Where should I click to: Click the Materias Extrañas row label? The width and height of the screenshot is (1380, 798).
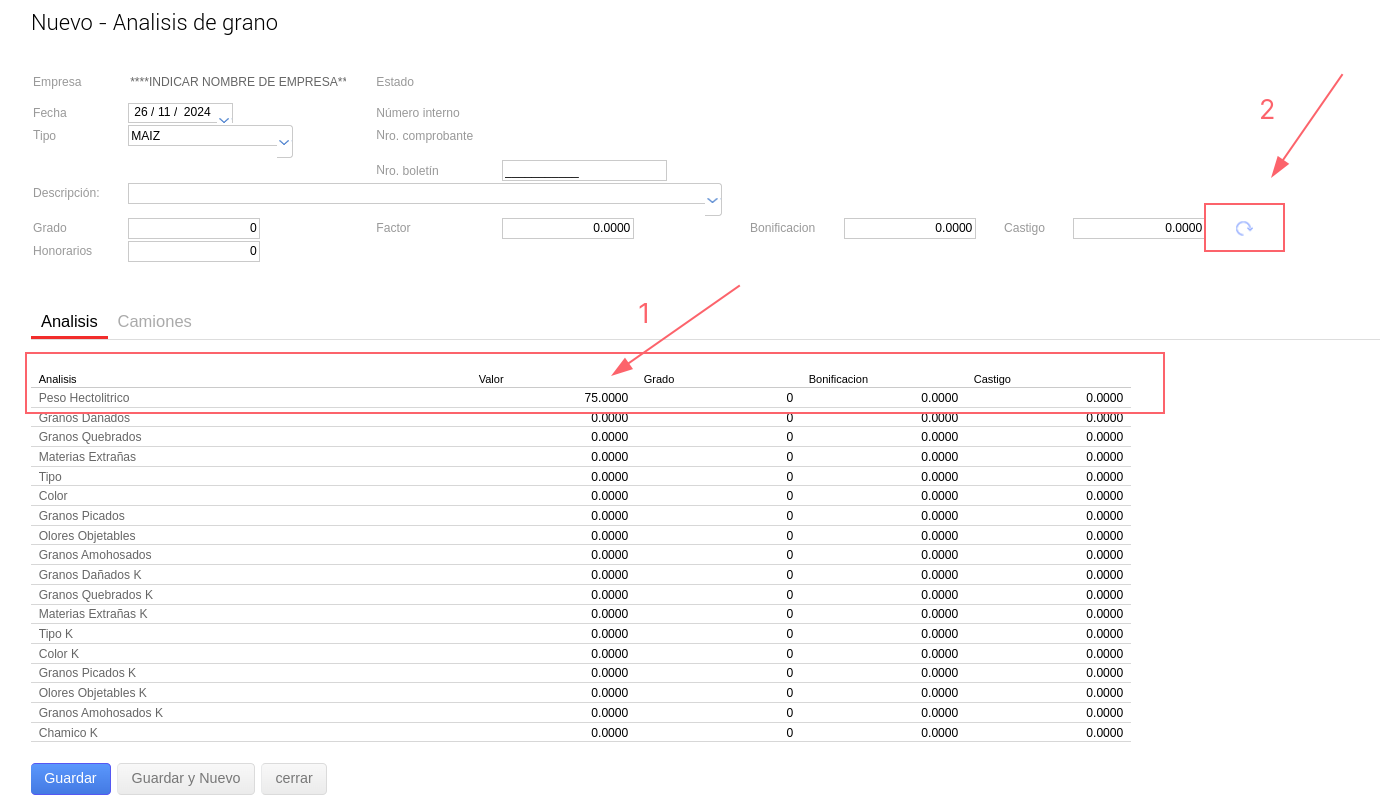coord(87,457)
